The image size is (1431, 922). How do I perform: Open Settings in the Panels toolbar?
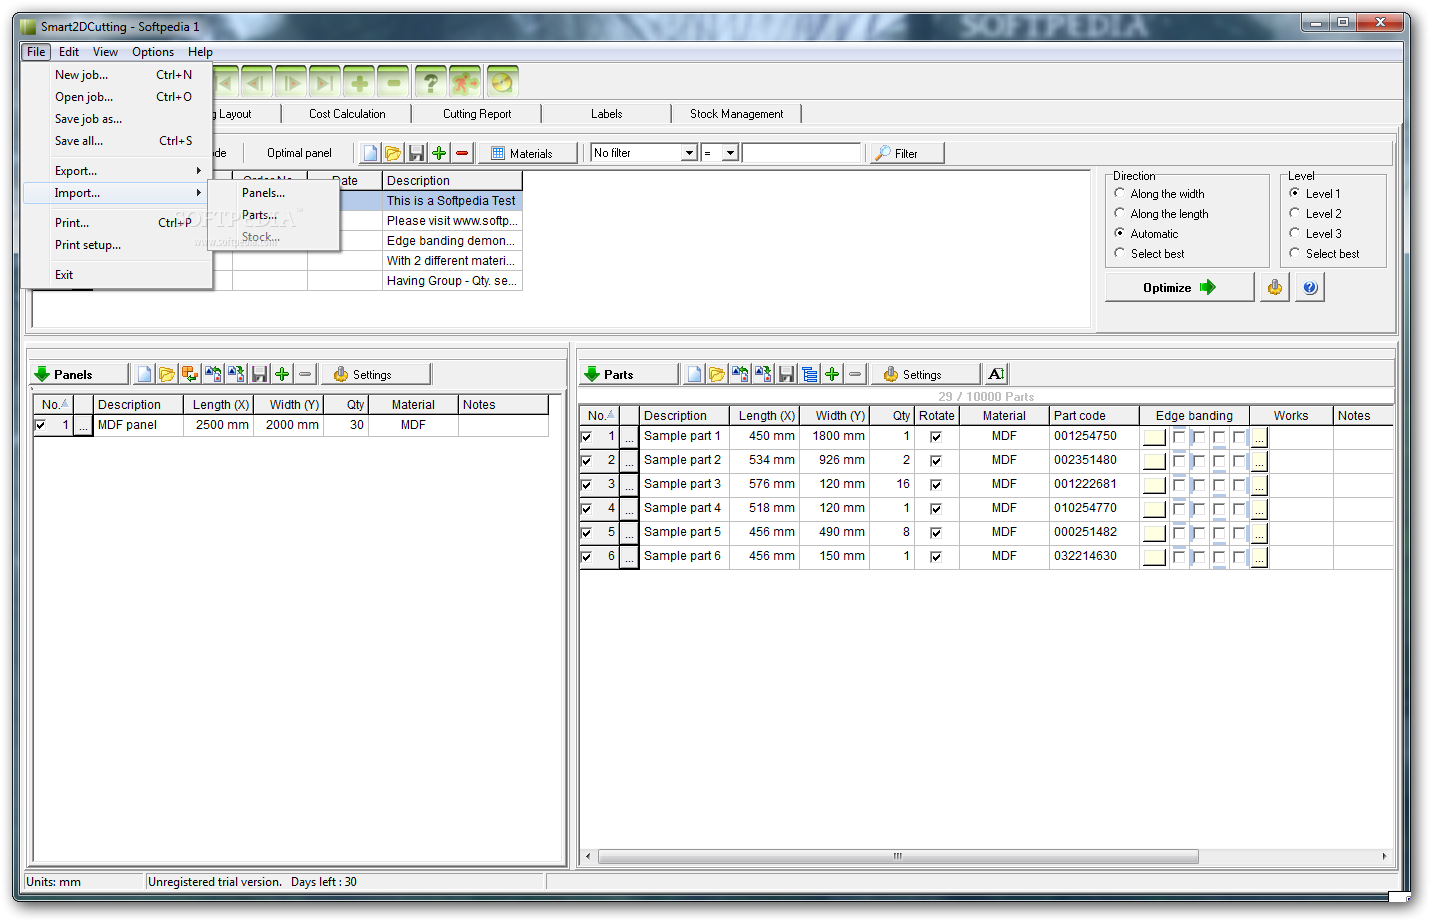(x=376, y=374)
